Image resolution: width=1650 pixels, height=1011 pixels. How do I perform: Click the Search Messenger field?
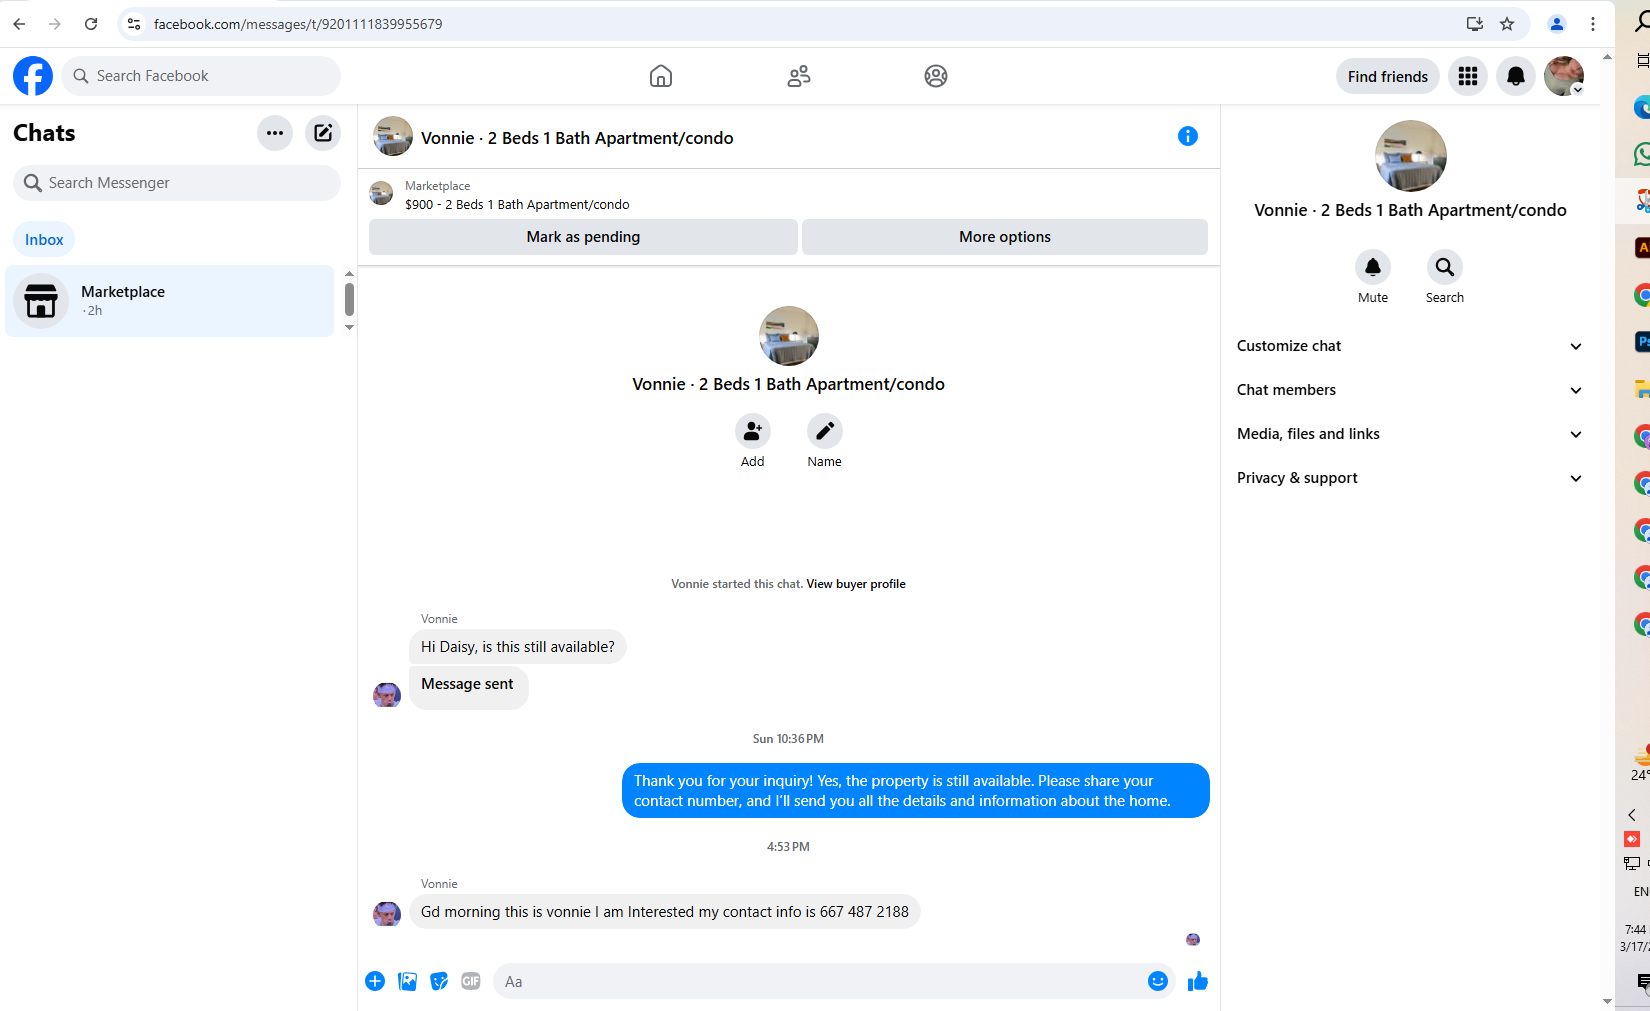click(177, 183)
